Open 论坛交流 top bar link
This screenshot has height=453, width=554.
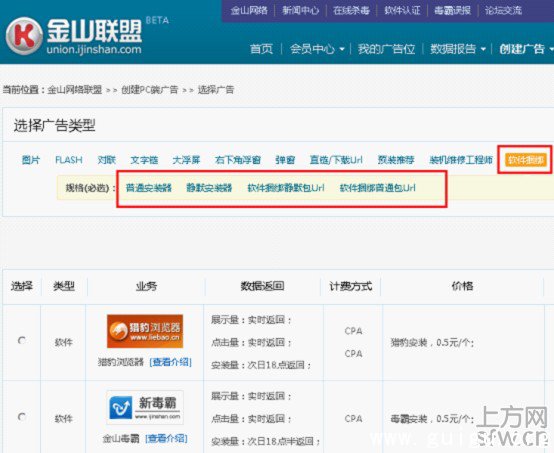(x=503, y=10)
